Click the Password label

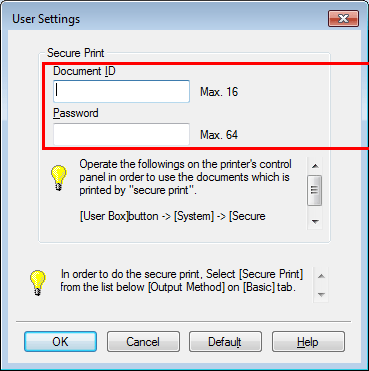(x=76, y=113)
